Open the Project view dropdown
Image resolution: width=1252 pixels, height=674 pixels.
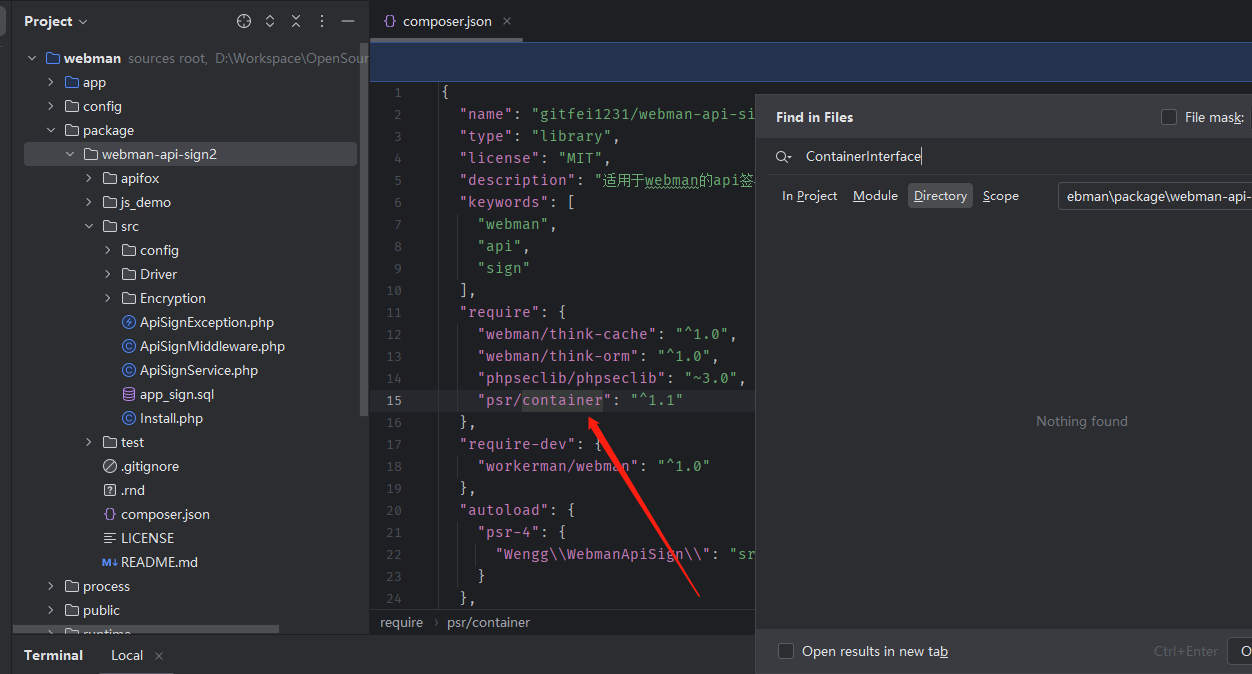pos(56,21)
